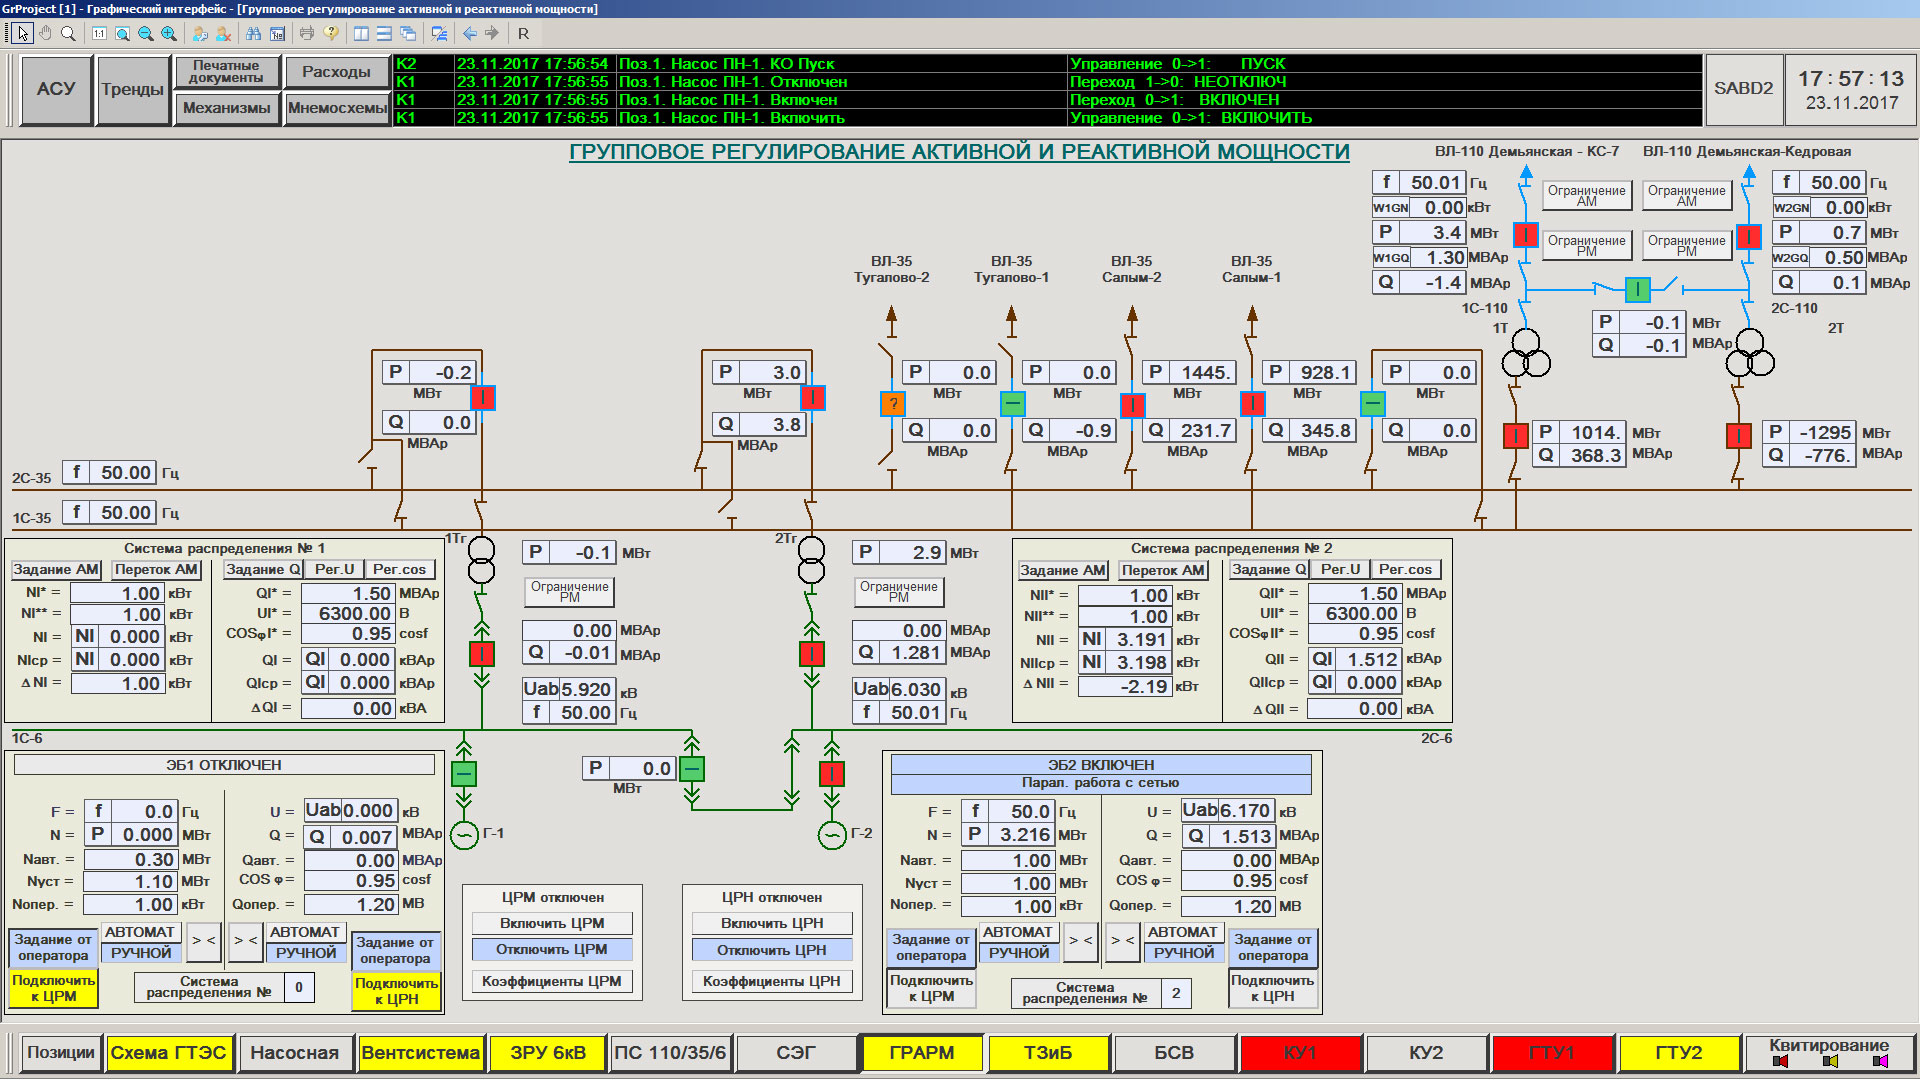Set ЭБ2 active power mode to АВТОМАТ
This screenshot has height=1080, width=1920.
coord(1018,932)
